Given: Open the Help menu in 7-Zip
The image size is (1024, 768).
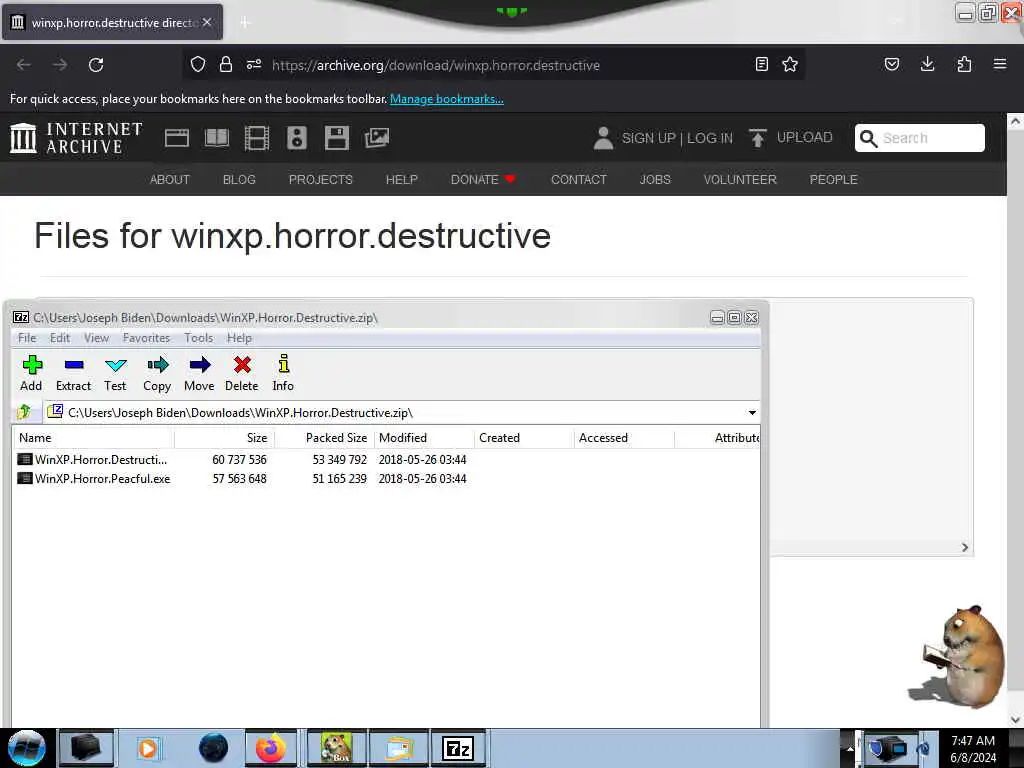Looking at the screenshot, I should coord(239,338).
